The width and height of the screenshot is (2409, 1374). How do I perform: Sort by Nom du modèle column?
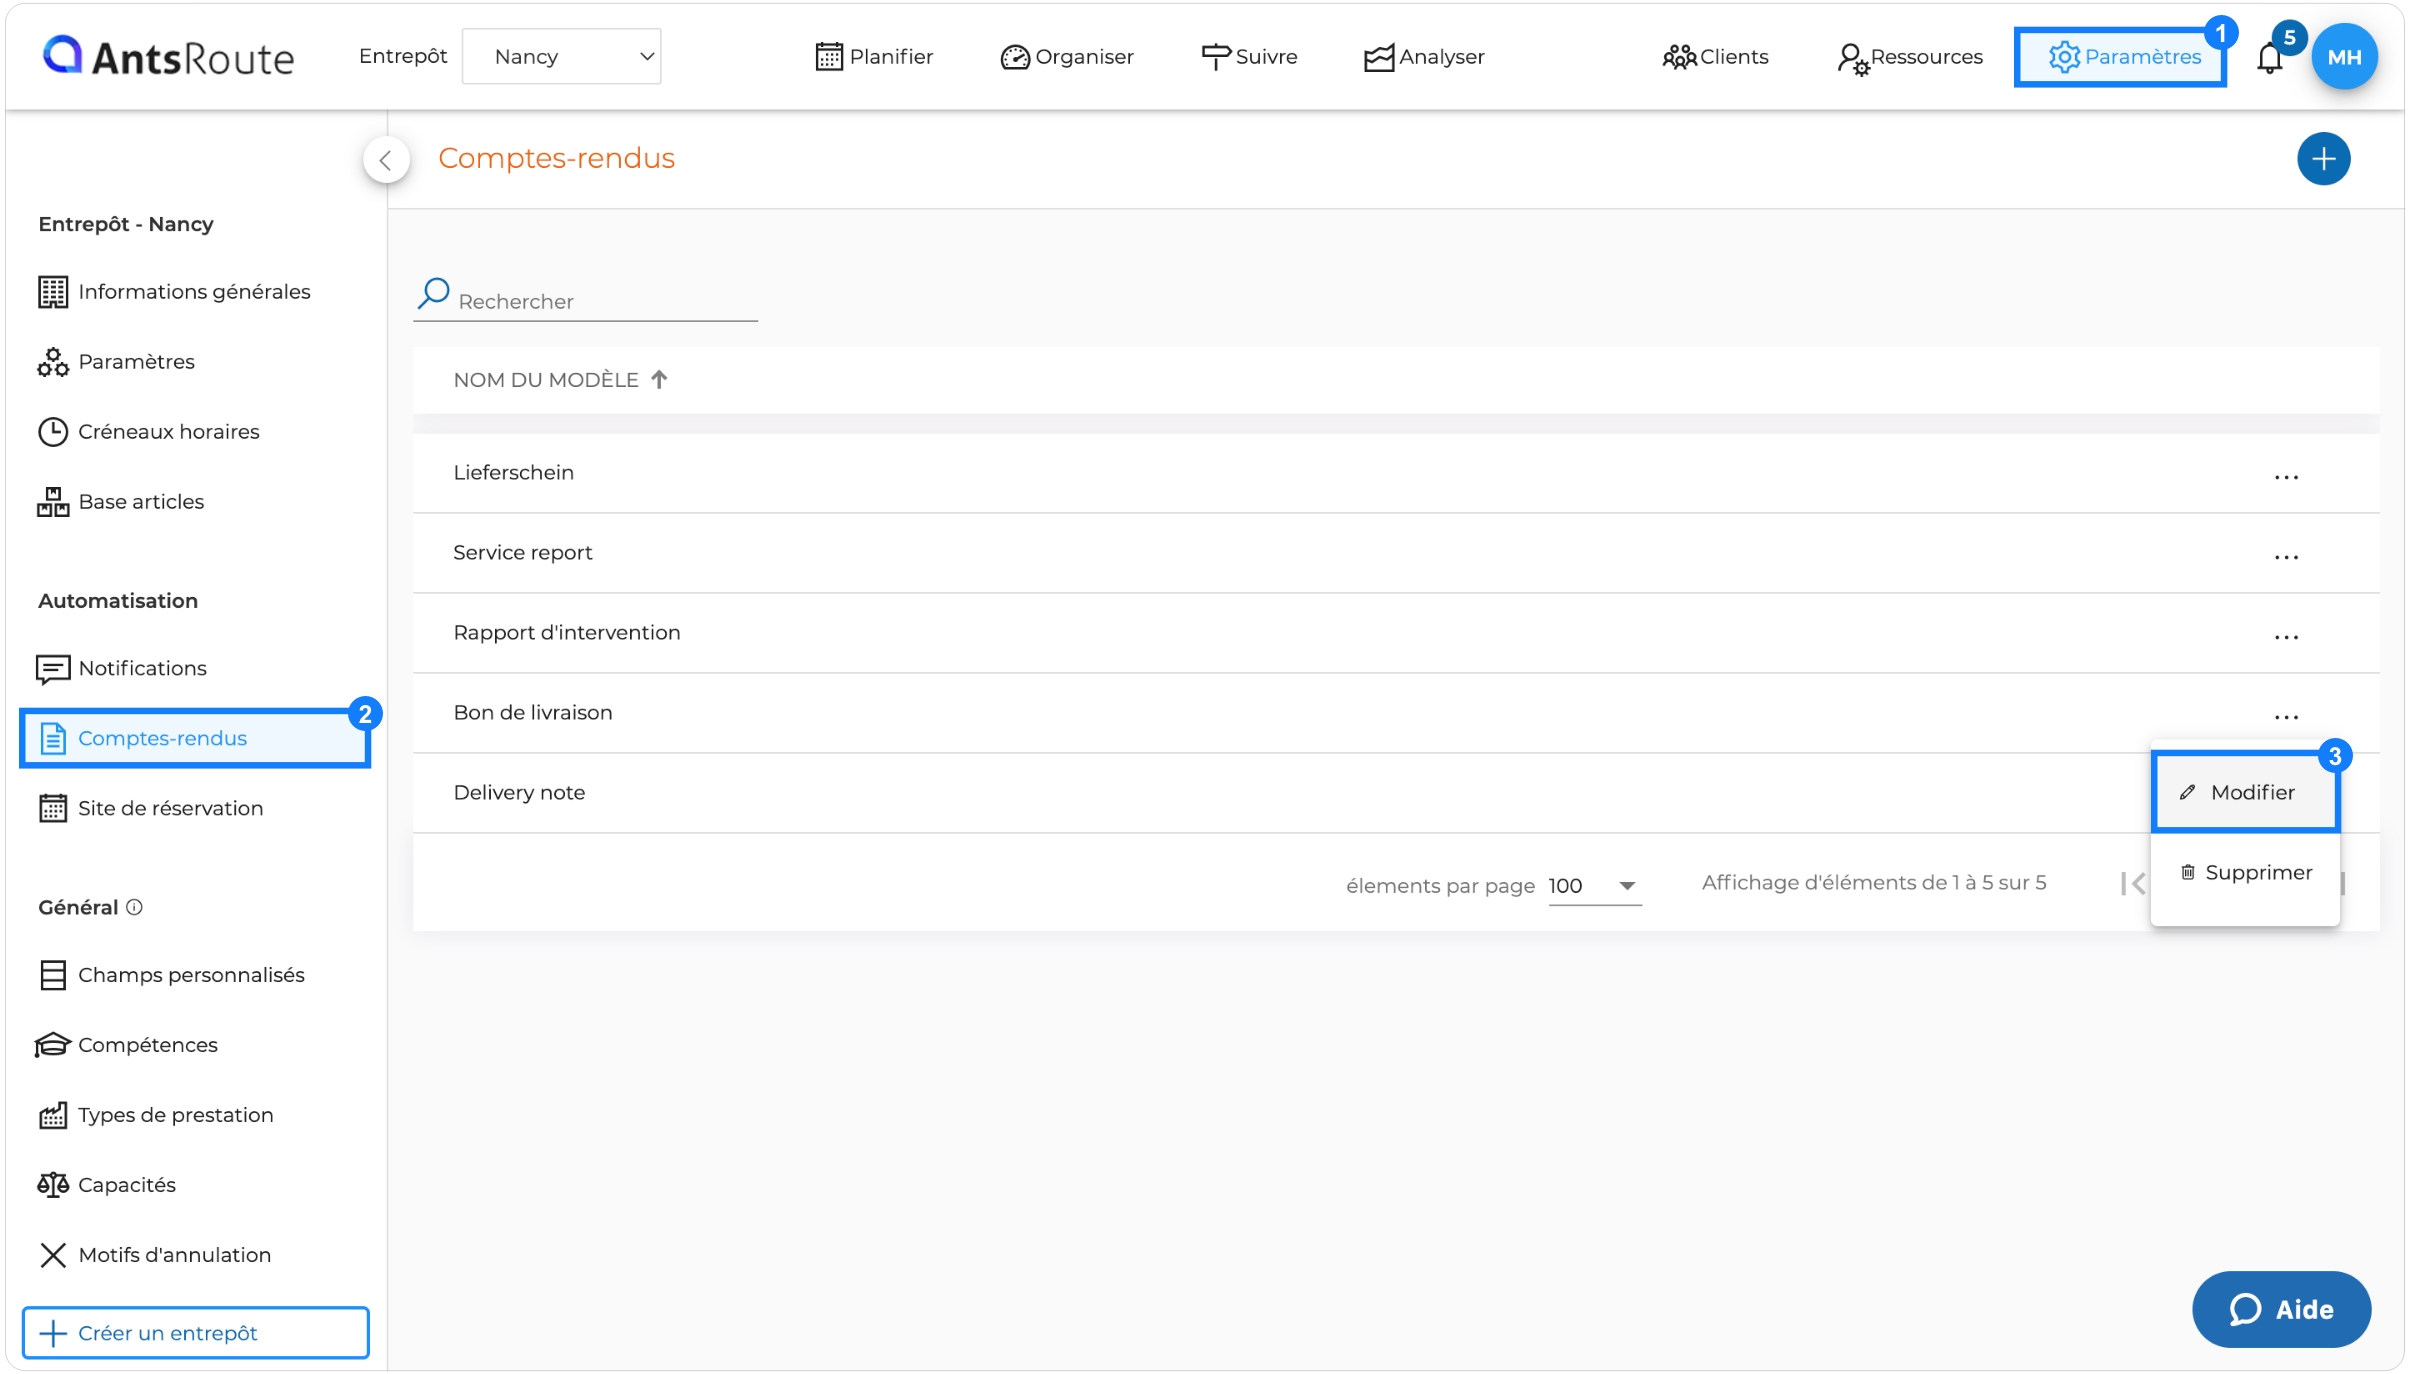(546, 380)
